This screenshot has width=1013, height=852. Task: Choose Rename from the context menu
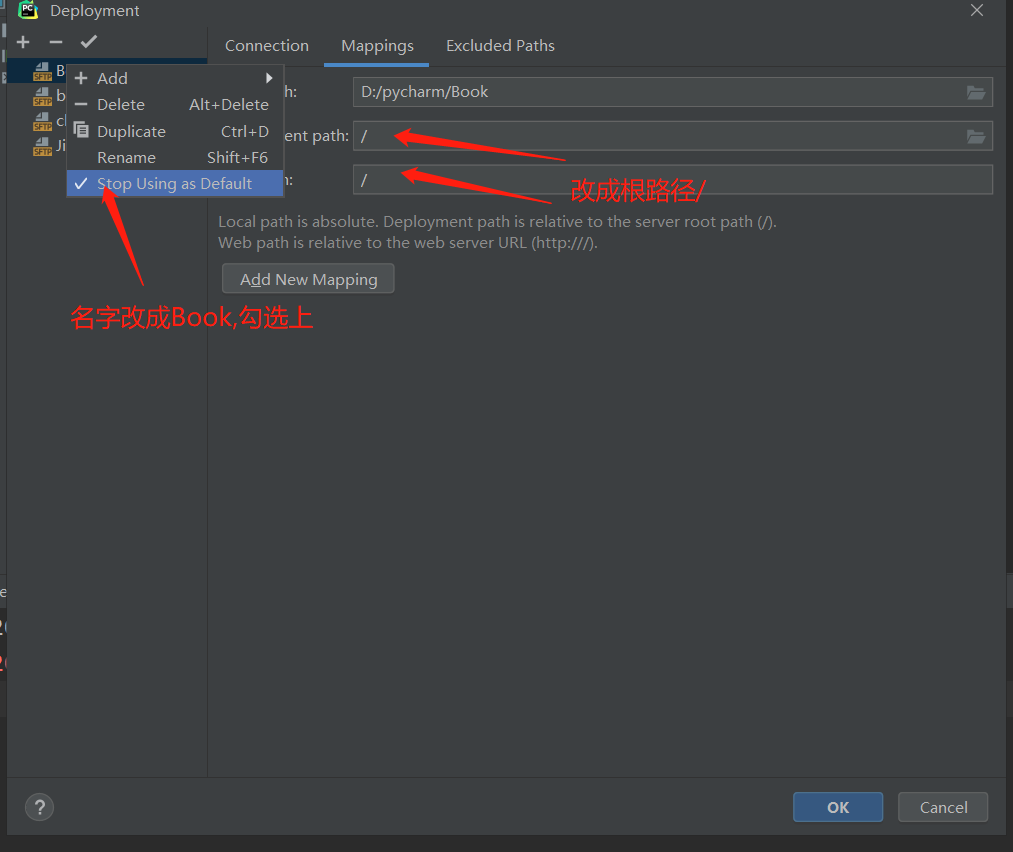point(174,158)
